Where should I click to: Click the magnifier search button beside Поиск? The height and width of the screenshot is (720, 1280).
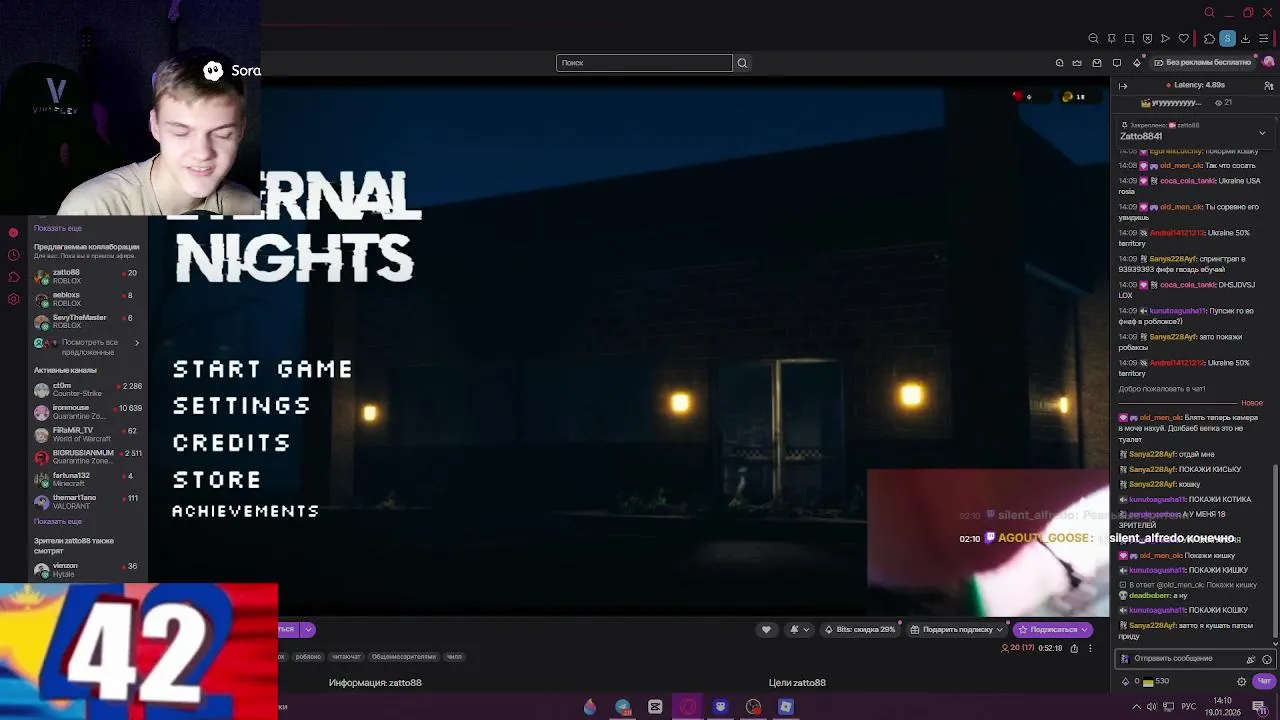coord(742,63)
